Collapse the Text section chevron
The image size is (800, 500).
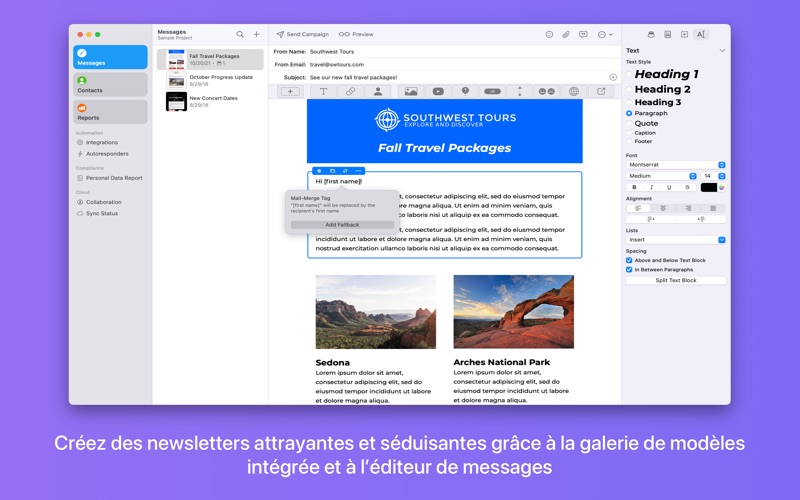(x=722, y=51)
